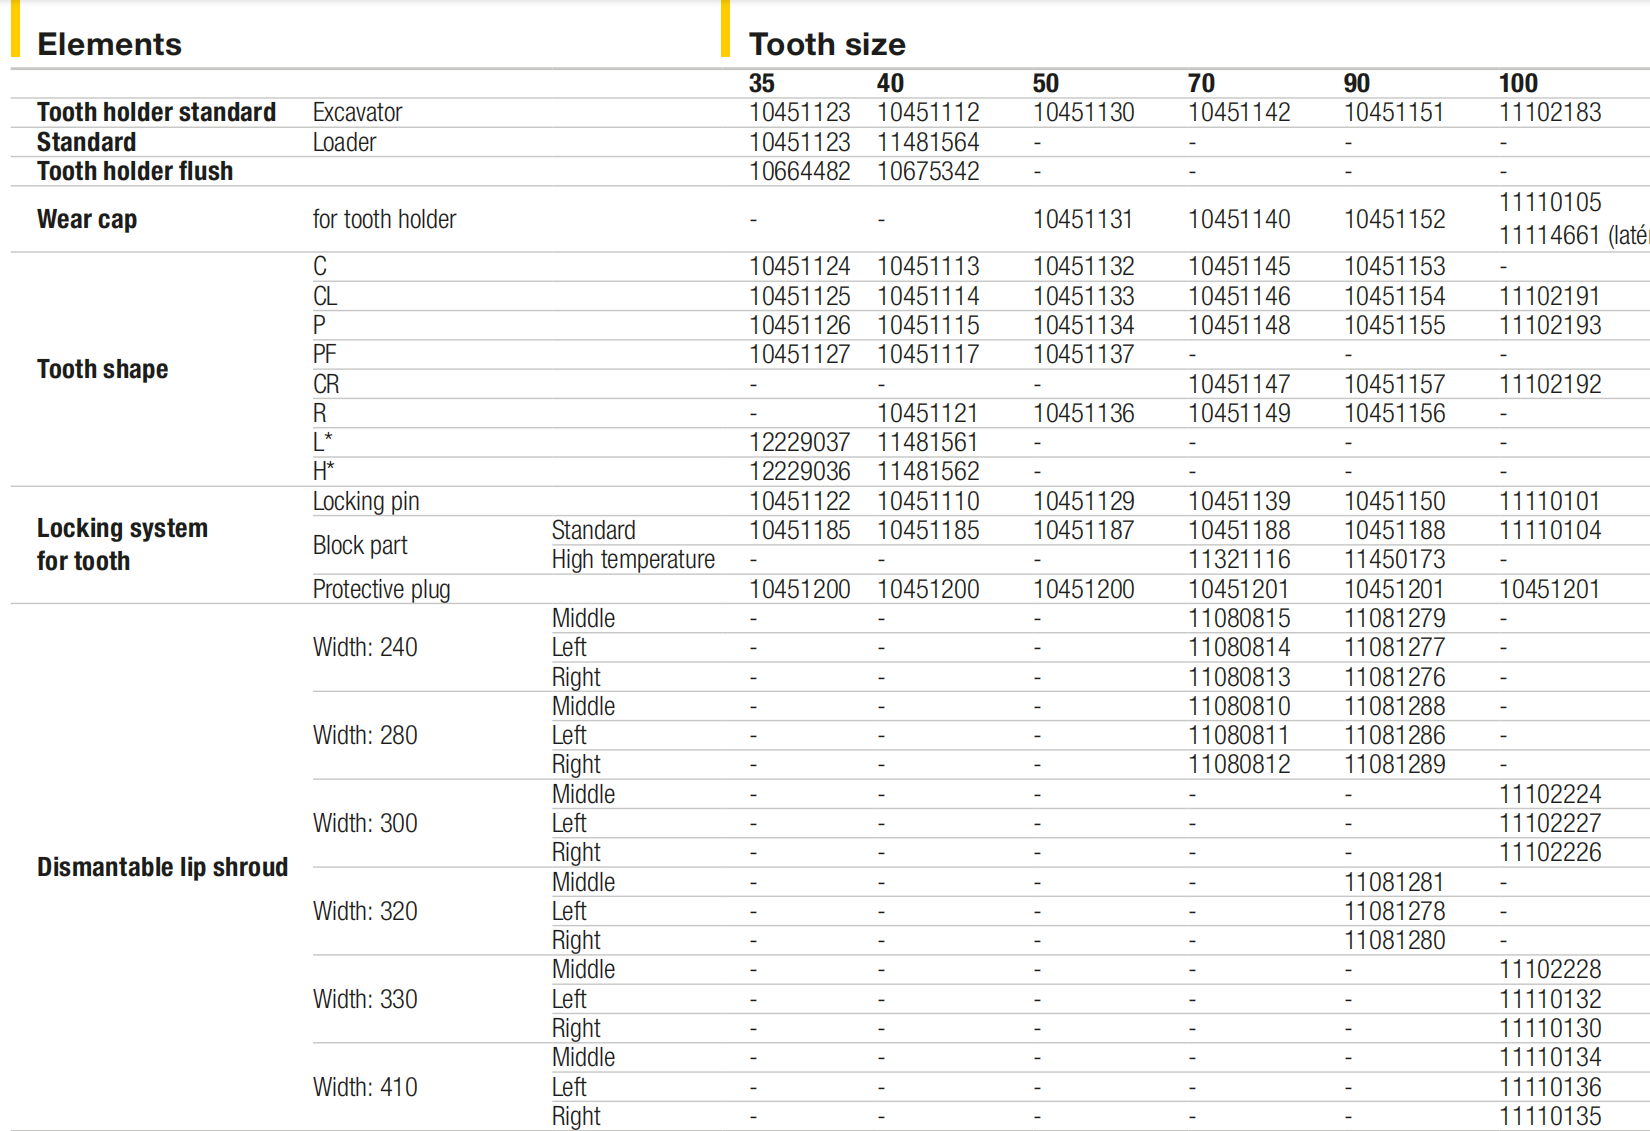Select the tooth size 100 column header
The width and height of the screenshot is (1650, 1131).
tap(1518, 83)
